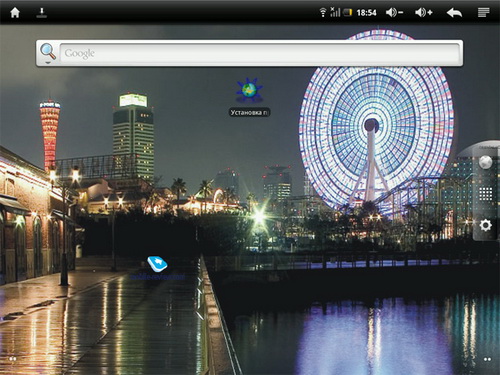
Task: Tap the 18:54 clock
Action: (x=366, y=13)
